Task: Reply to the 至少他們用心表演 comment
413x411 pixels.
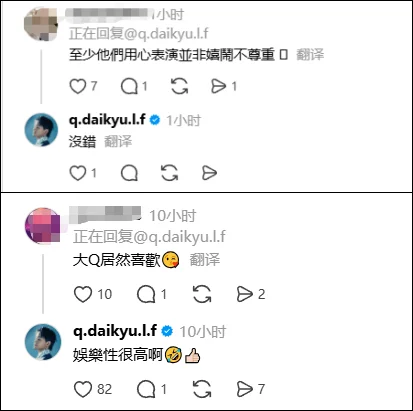Action: [129, 86]
